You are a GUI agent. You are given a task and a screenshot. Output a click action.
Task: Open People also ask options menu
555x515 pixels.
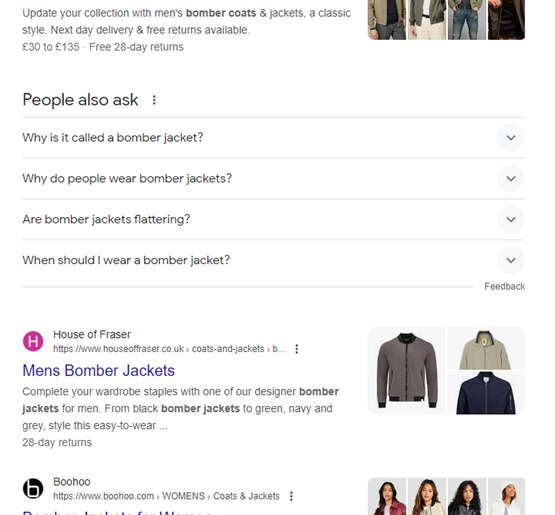[x=154, y=100]
